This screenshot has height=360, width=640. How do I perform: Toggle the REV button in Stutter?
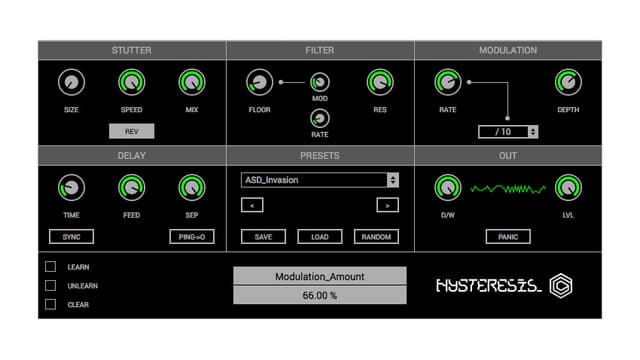coord(131,131)
